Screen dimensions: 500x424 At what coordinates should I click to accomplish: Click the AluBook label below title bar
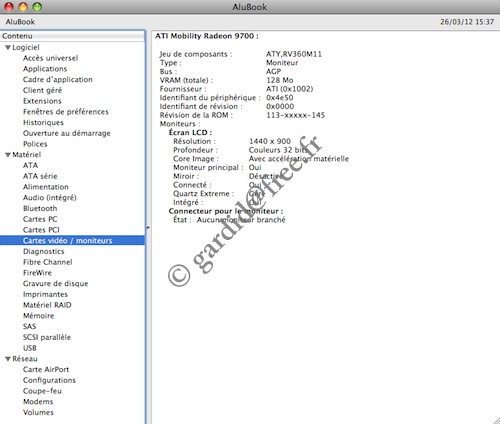20,22
